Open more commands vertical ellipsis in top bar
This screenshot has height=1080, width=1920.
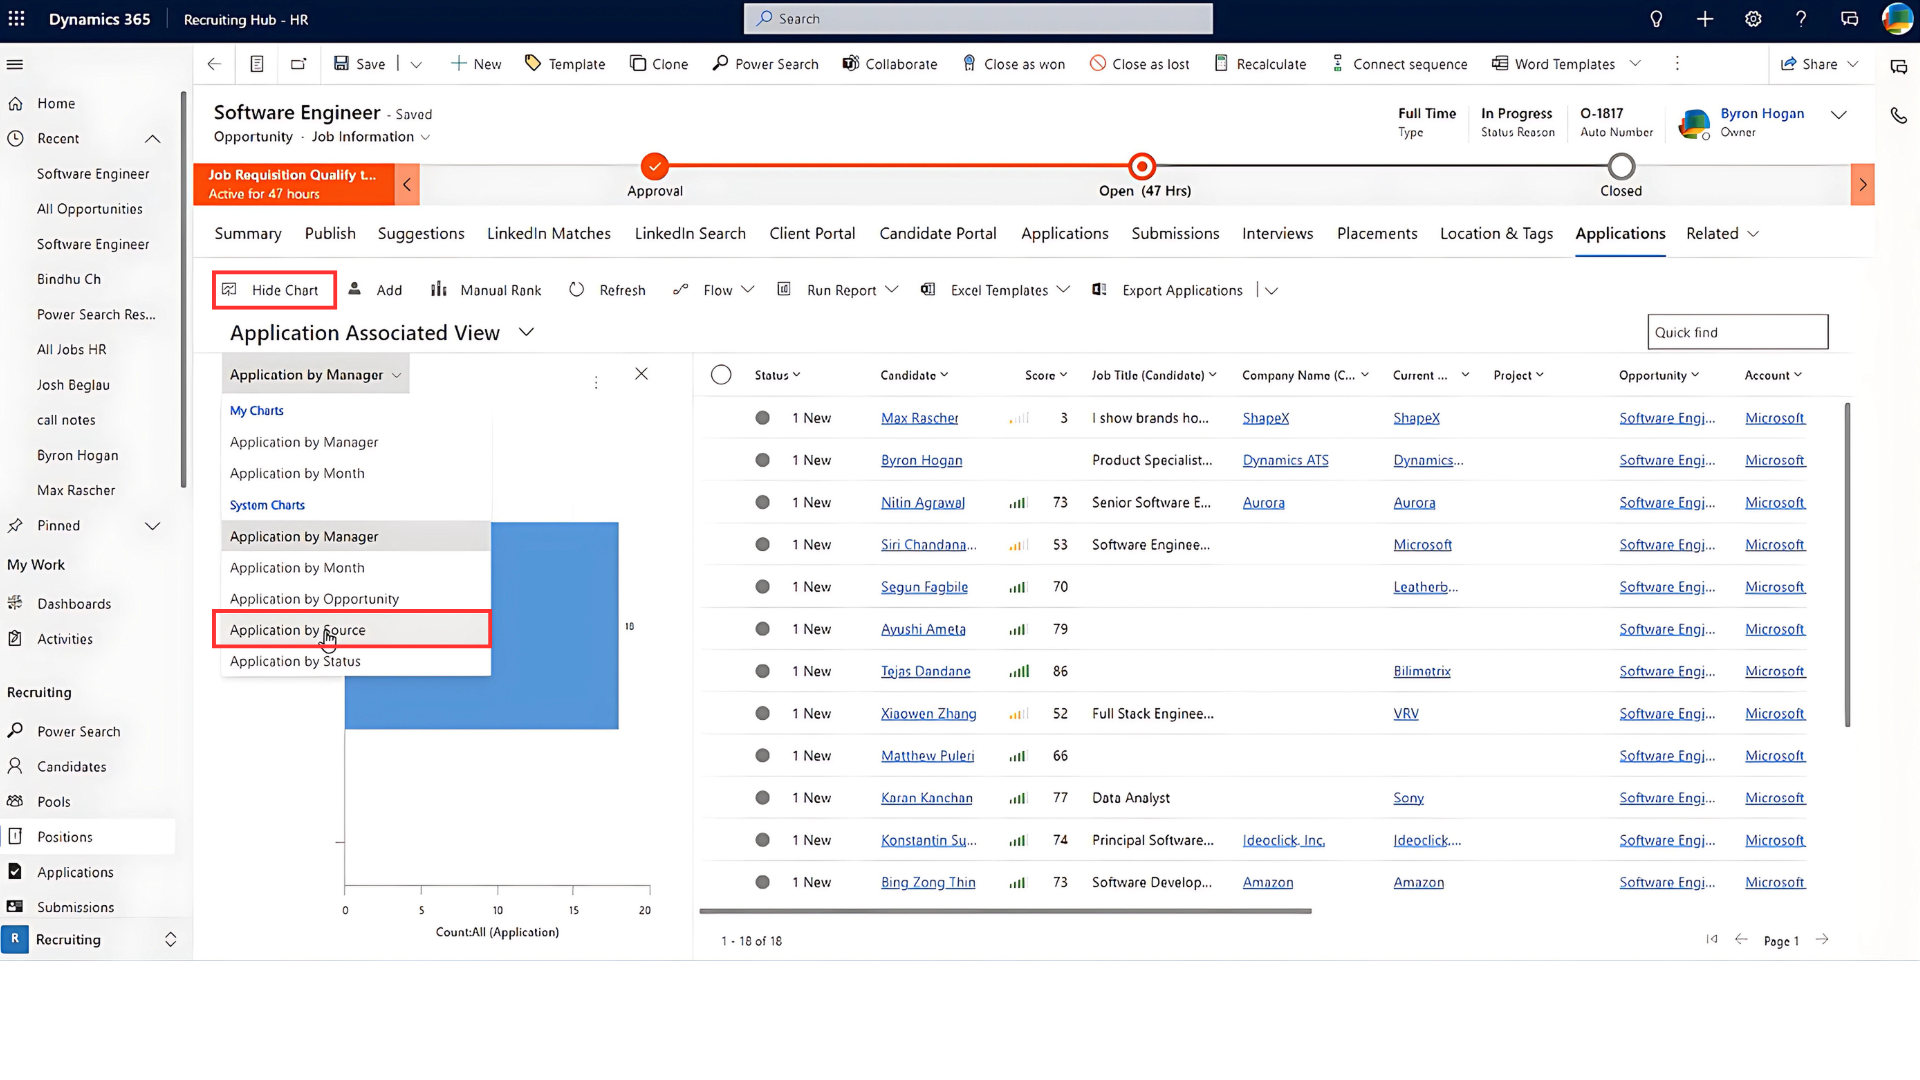tap(1677, 64)
